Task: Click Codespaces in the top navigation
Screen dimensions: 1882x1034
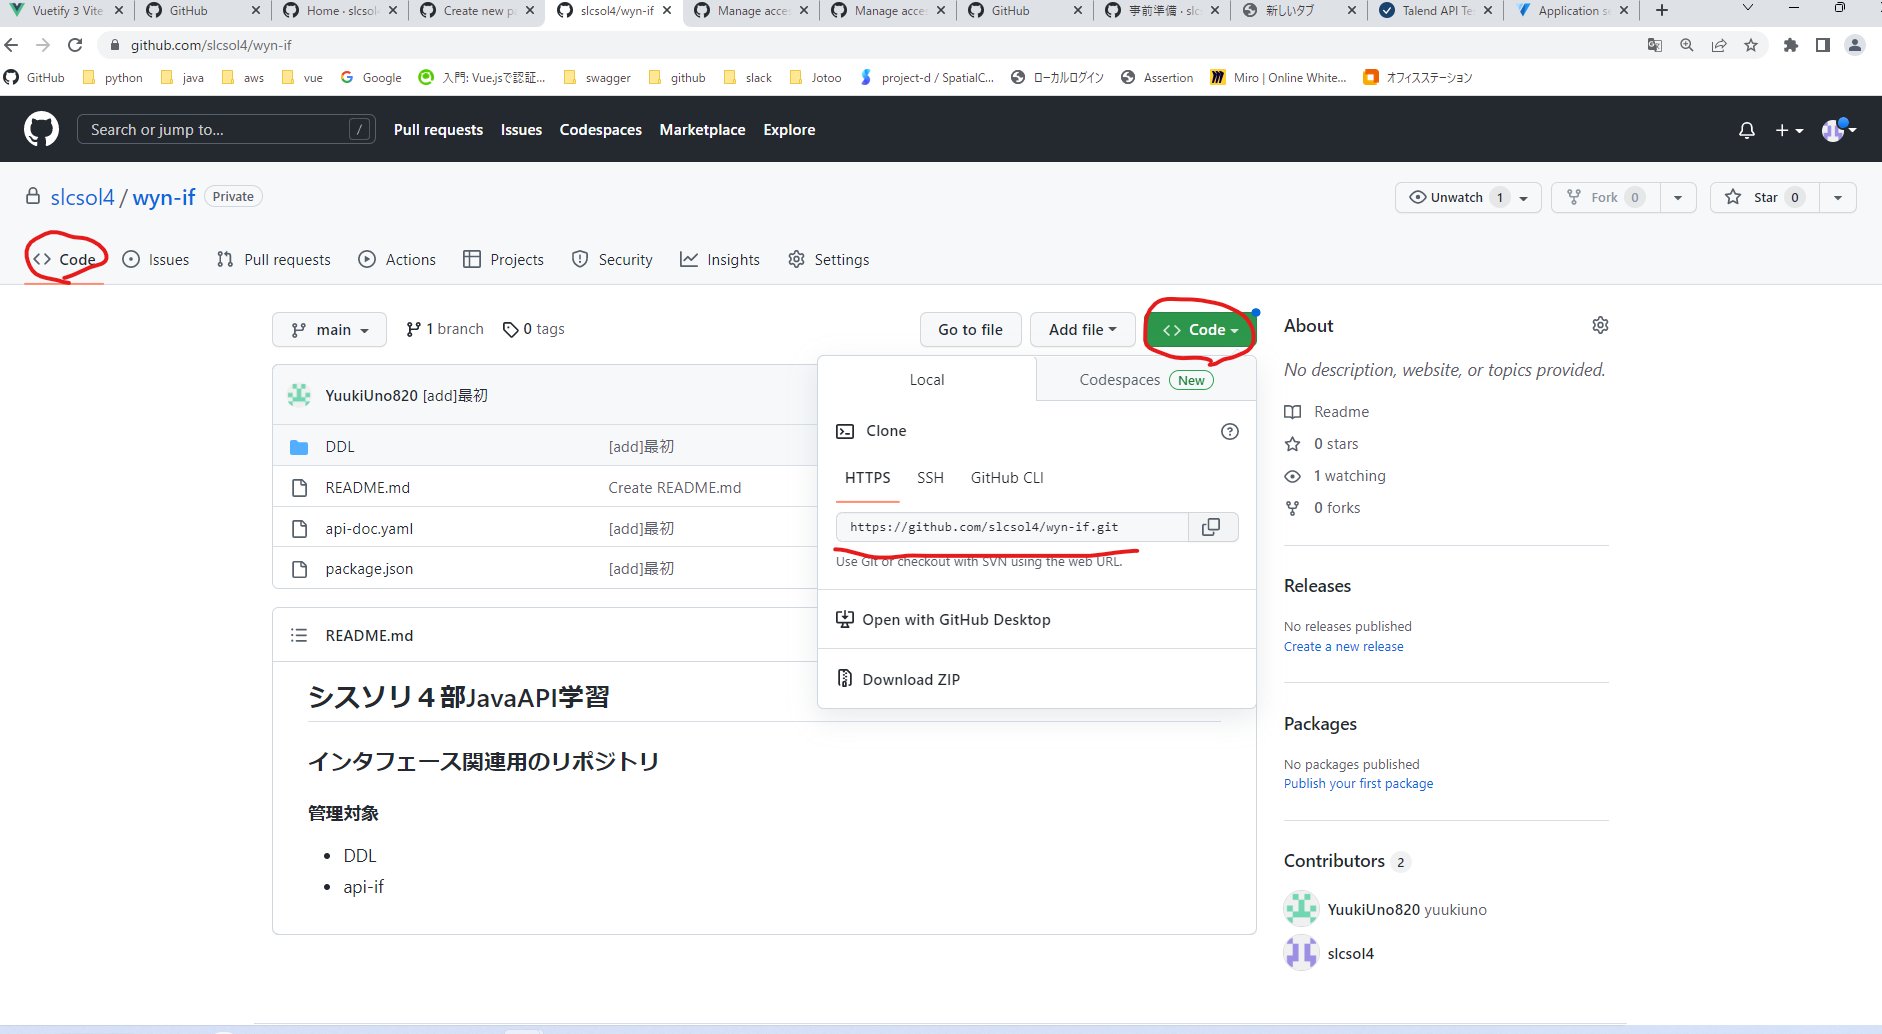Action: tap(600, 130)
